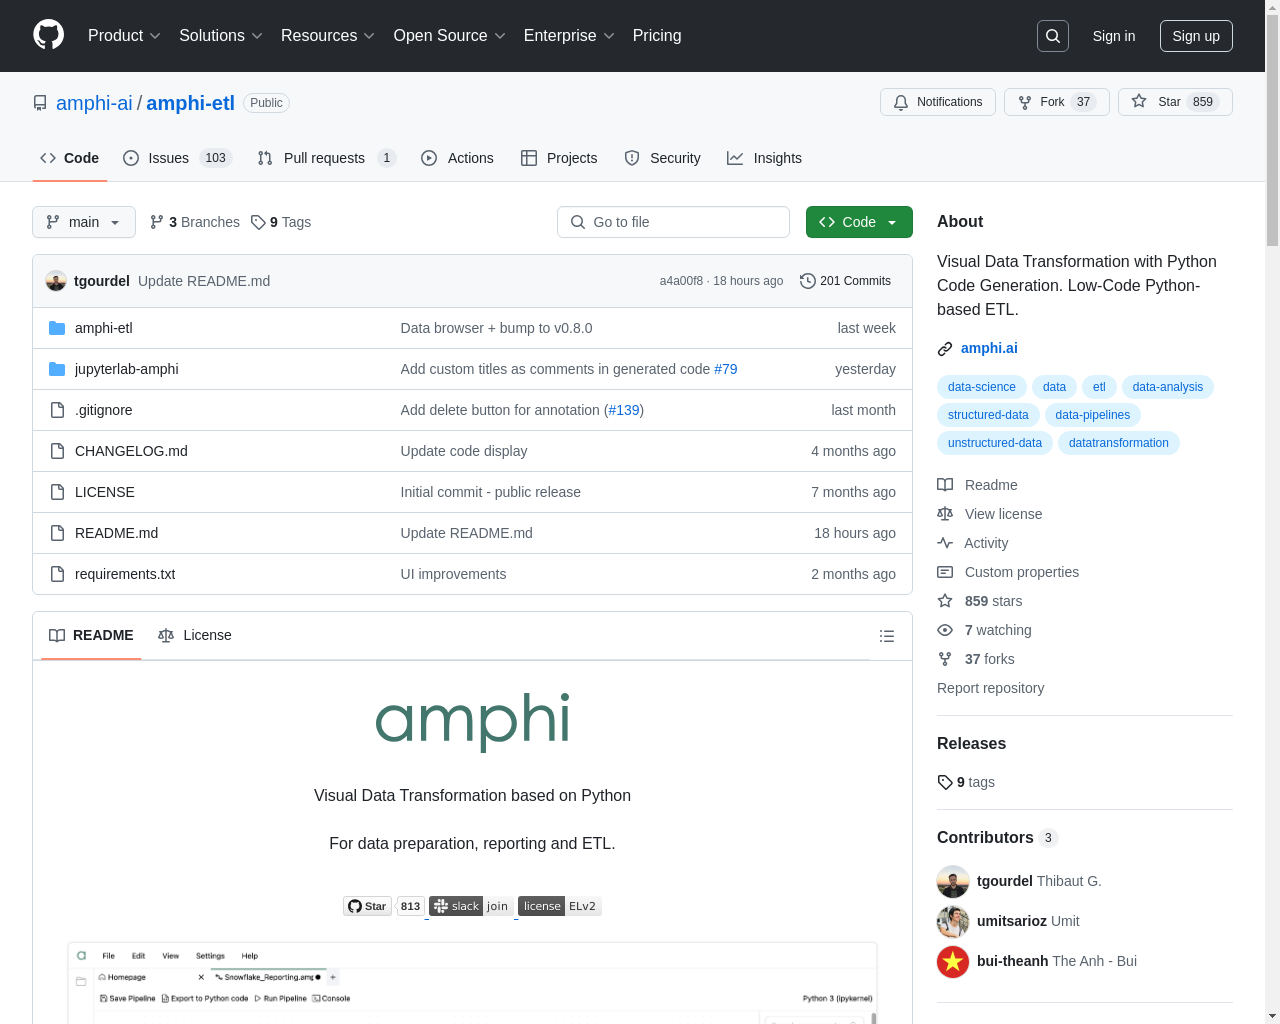Open umitsarioz contributor avatar
1280x1024 pixels.
[953, 921]
